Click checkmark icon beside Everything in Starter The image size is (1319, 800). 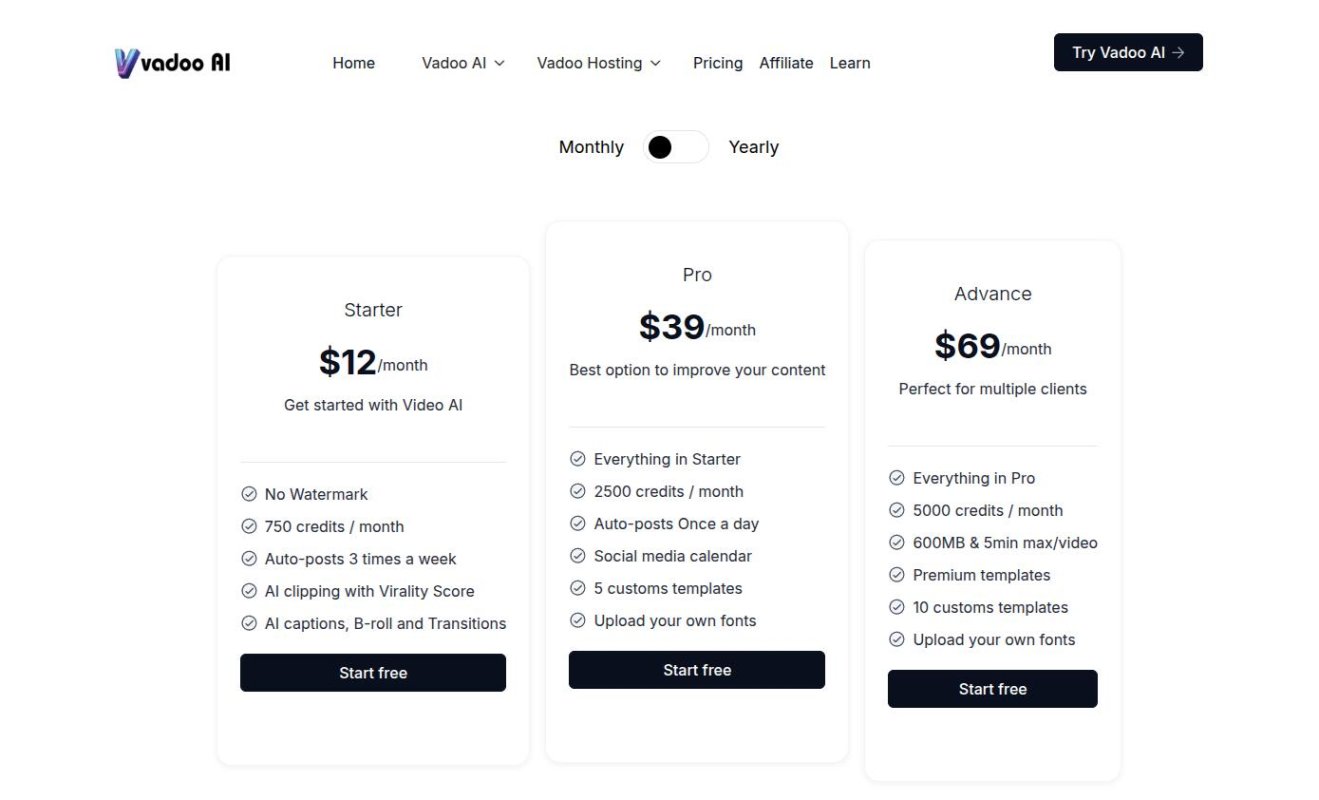(578, 459)
